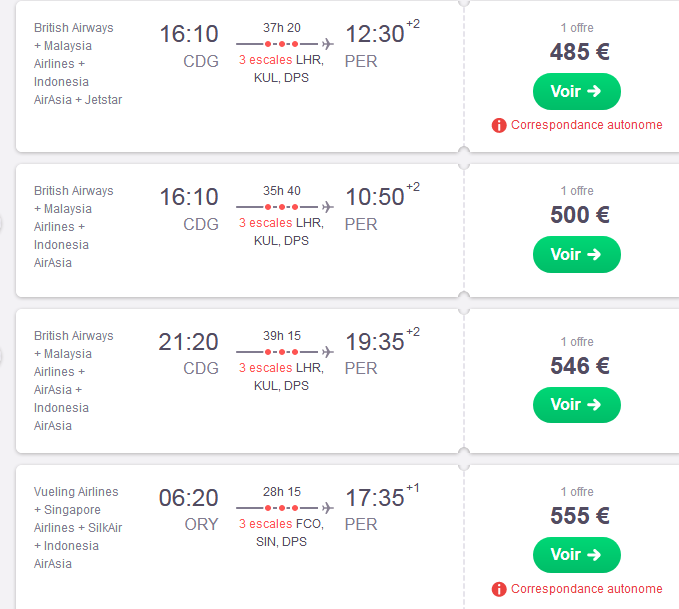The width and height of the screenshot is (679, 609).
Task: Click the 10:50 PER arrival time
Action: [x=375, y=198]
